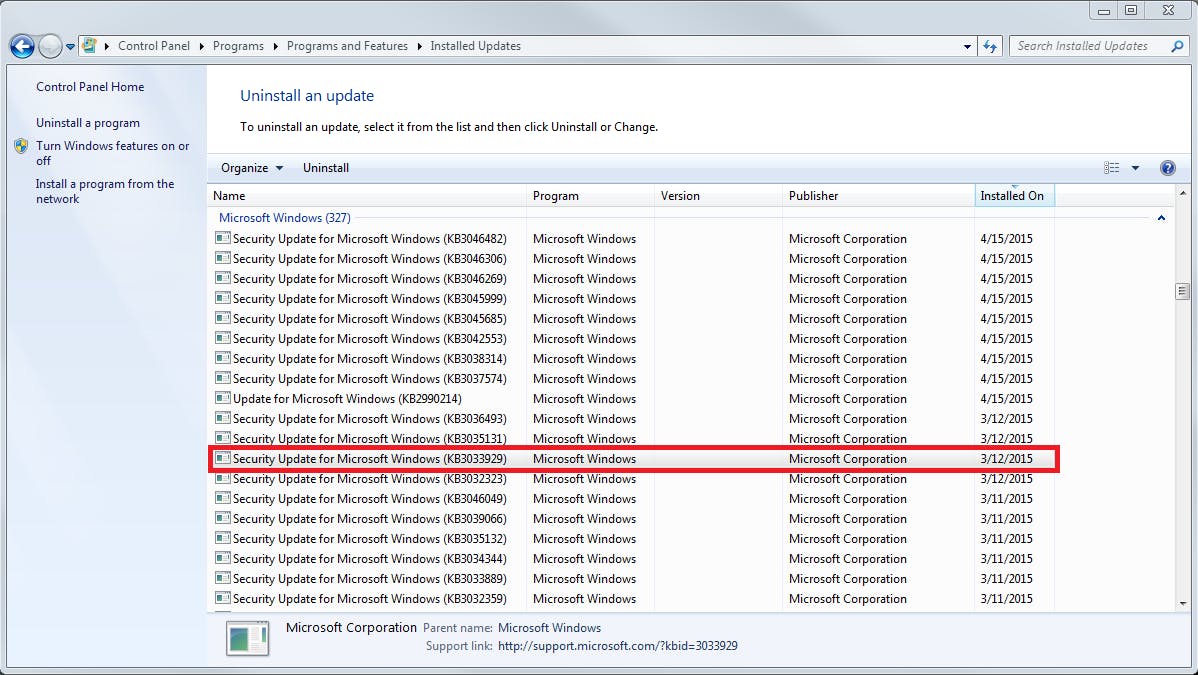1198x675 pixels.
Task: Select Security Update KB3033889
Action: tap(369, 579)
